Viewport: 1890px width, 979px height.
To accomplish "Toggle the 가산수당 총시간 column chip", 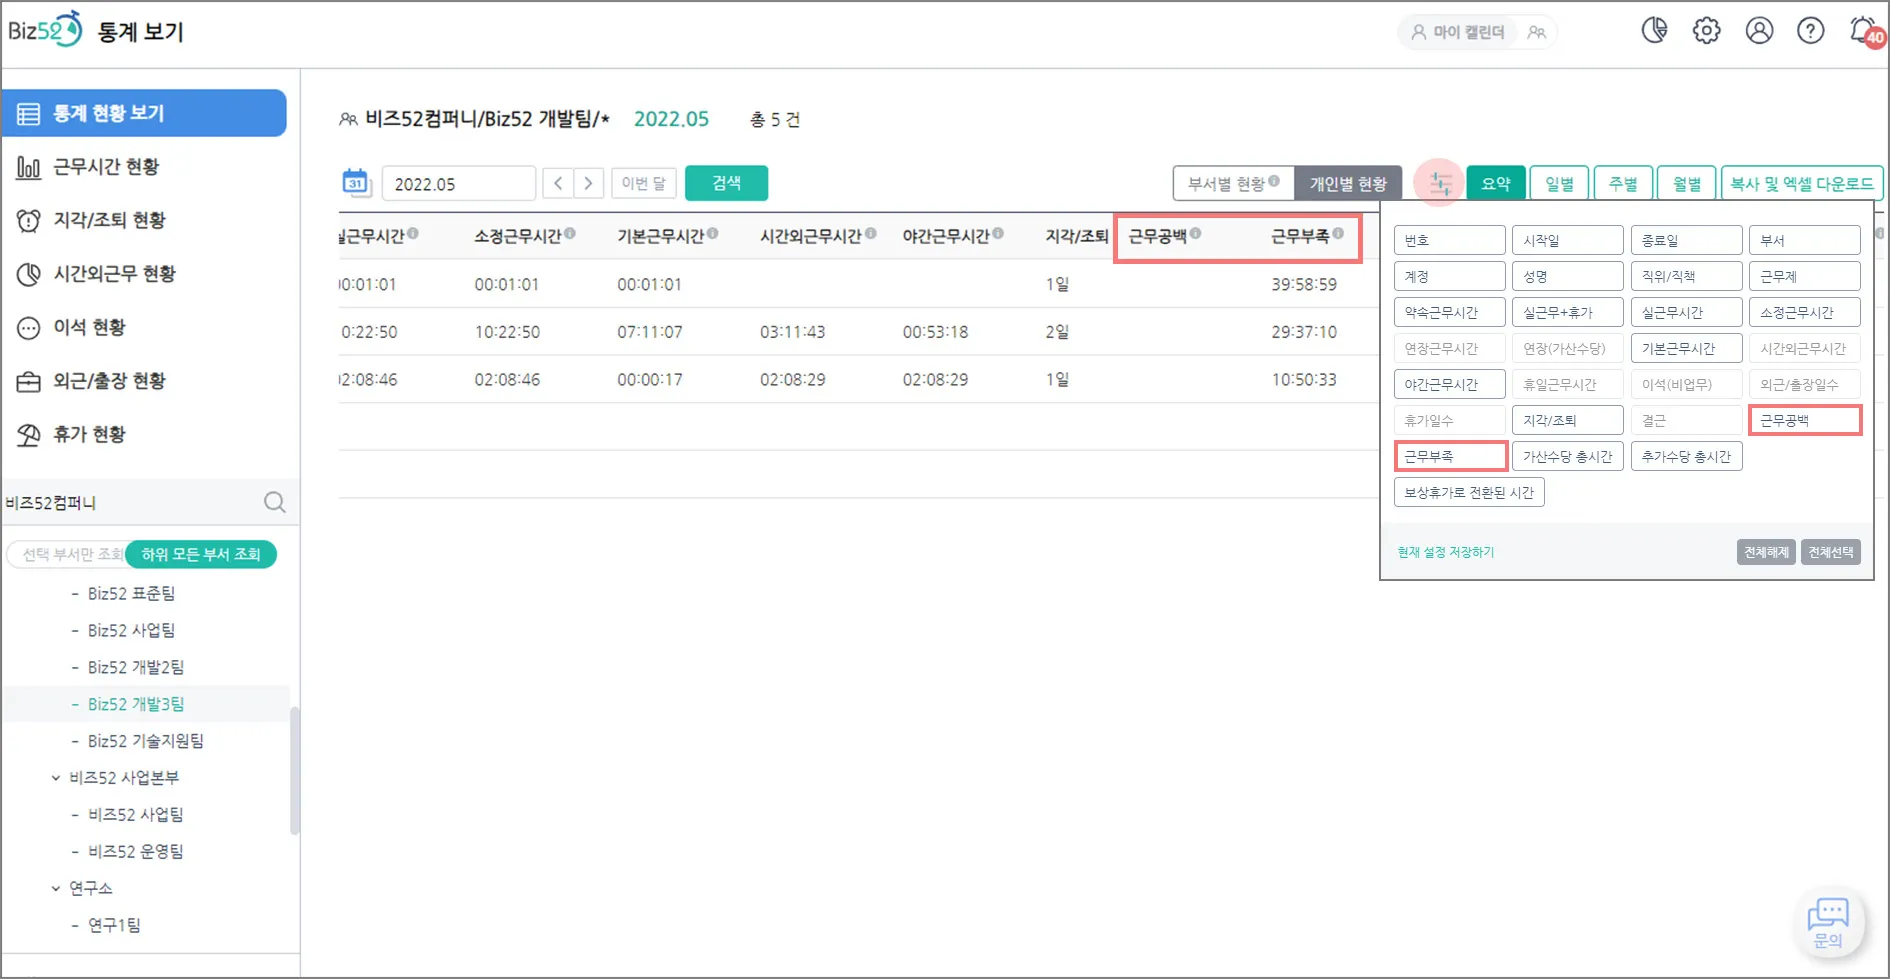I will coord(1567,456).
